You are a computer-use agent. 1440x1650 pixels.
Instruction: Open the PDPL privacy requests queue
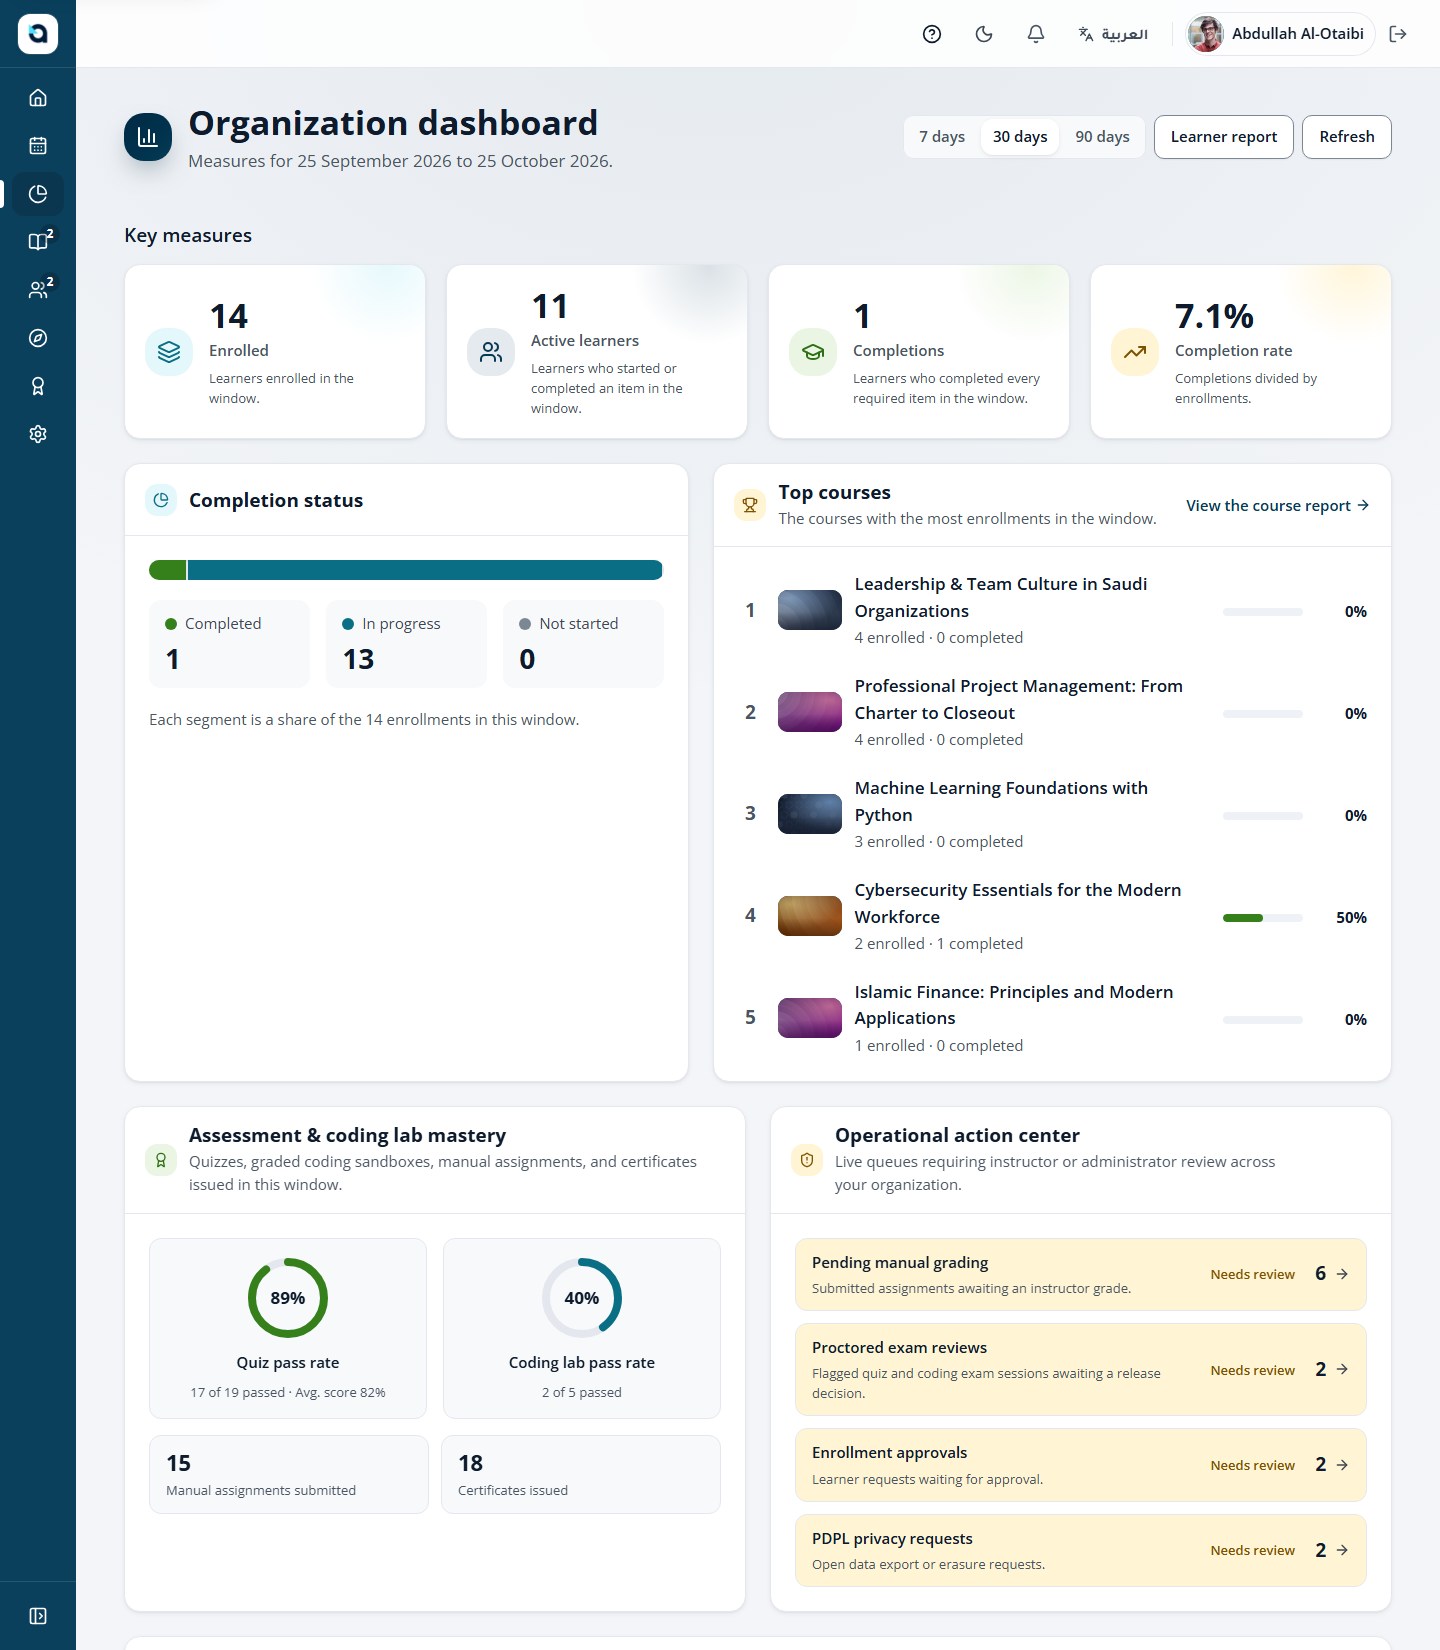1080,1550
